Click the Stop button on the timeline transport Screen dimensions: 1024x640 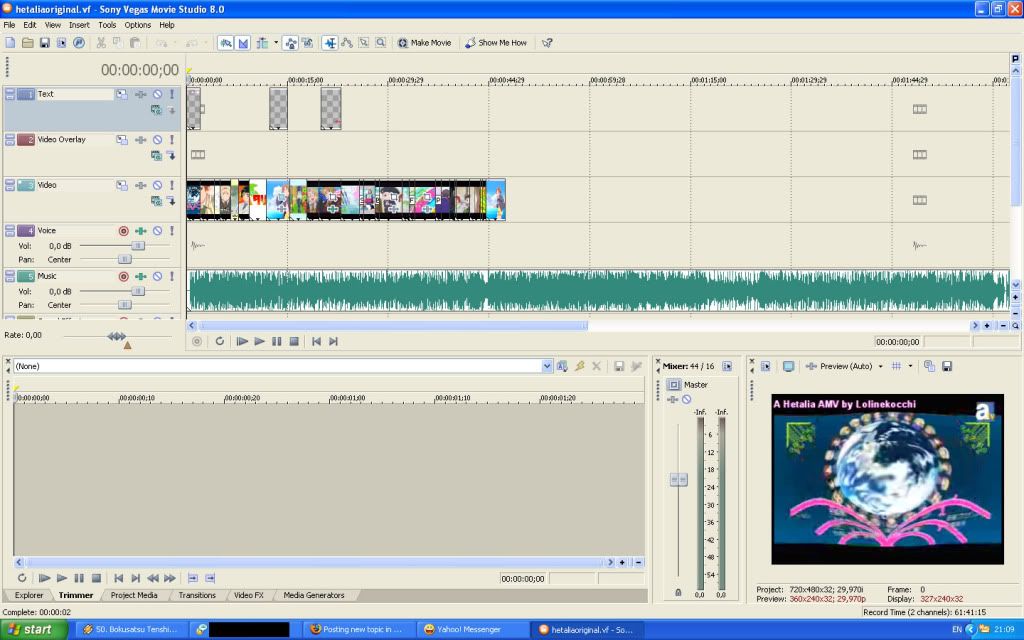click(x=294, y=341)
